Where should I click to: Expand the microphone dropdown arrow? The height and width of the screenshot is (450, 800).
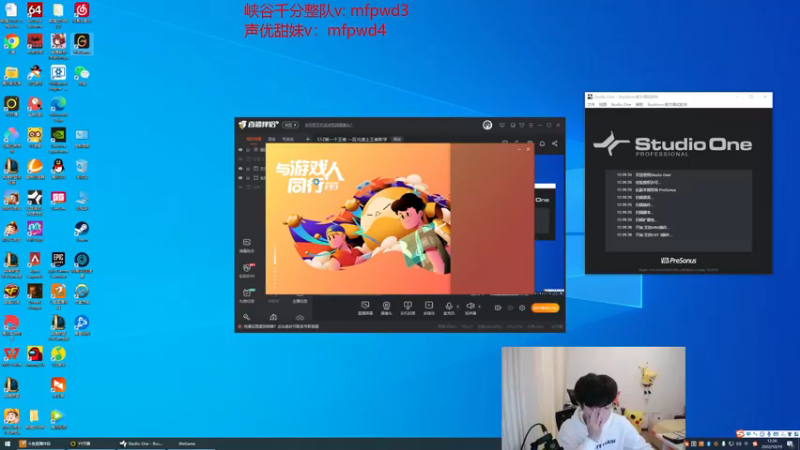458,307
